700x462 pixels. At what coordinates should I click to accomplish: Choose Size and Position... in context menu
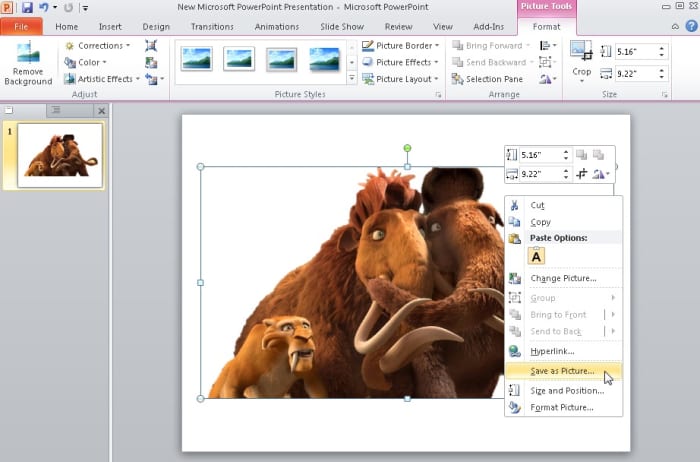(563, 391)
